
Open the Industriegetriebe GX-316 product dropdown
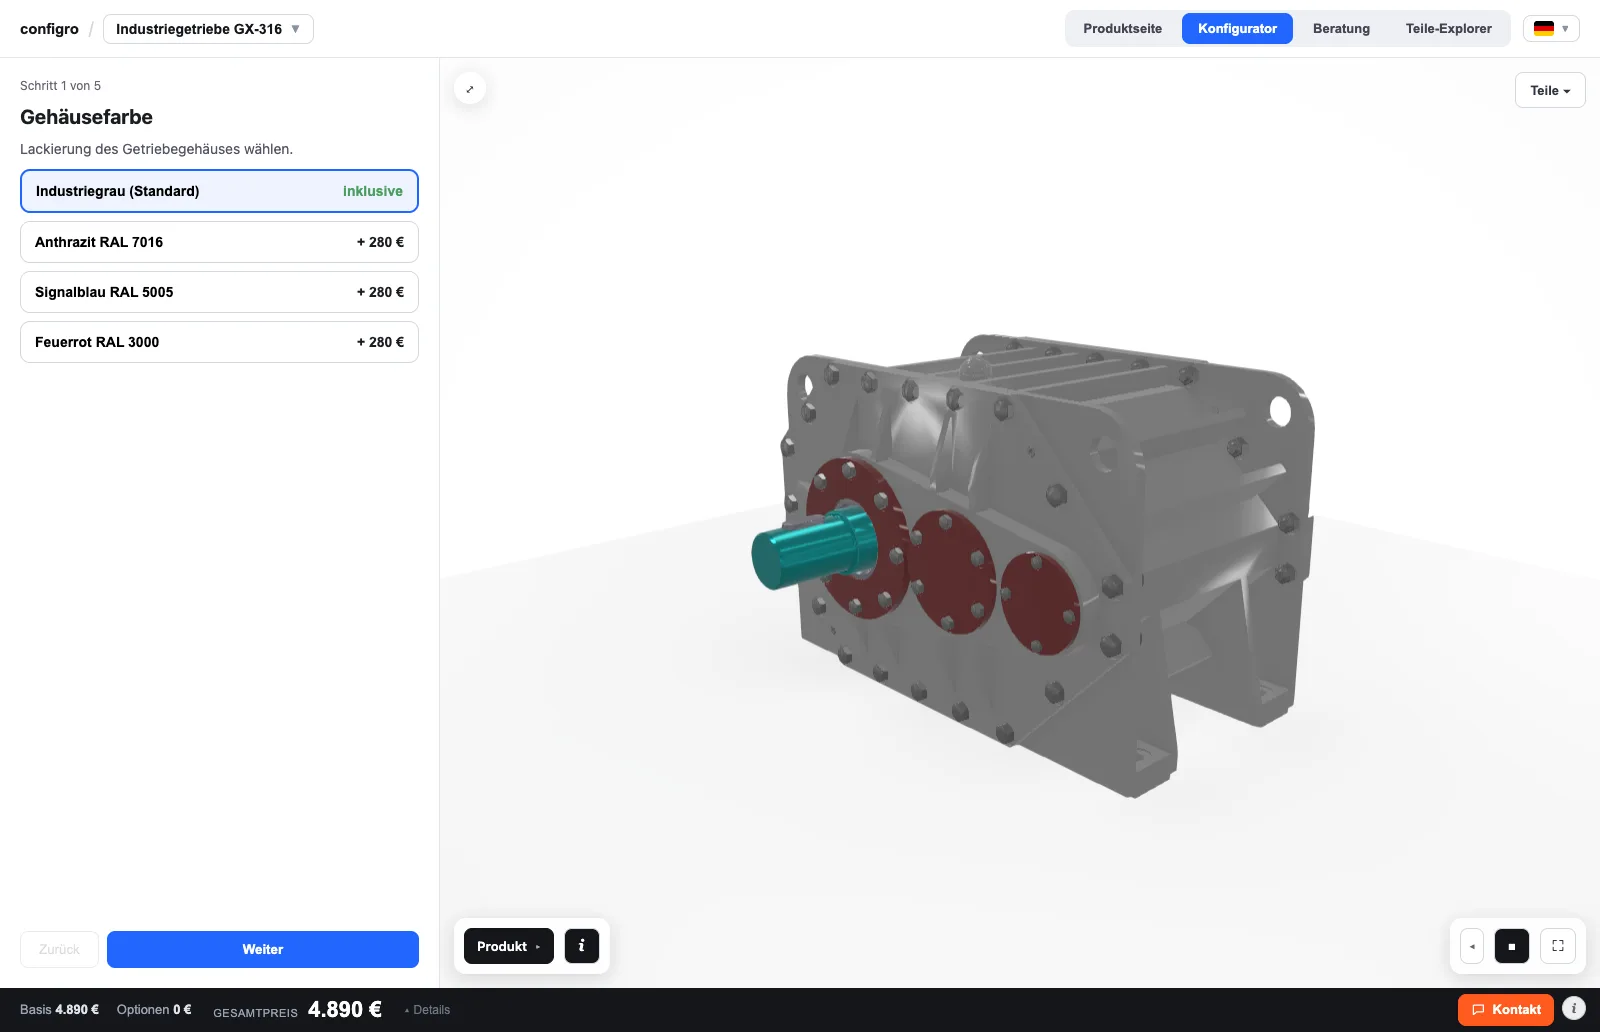[208, 29]
